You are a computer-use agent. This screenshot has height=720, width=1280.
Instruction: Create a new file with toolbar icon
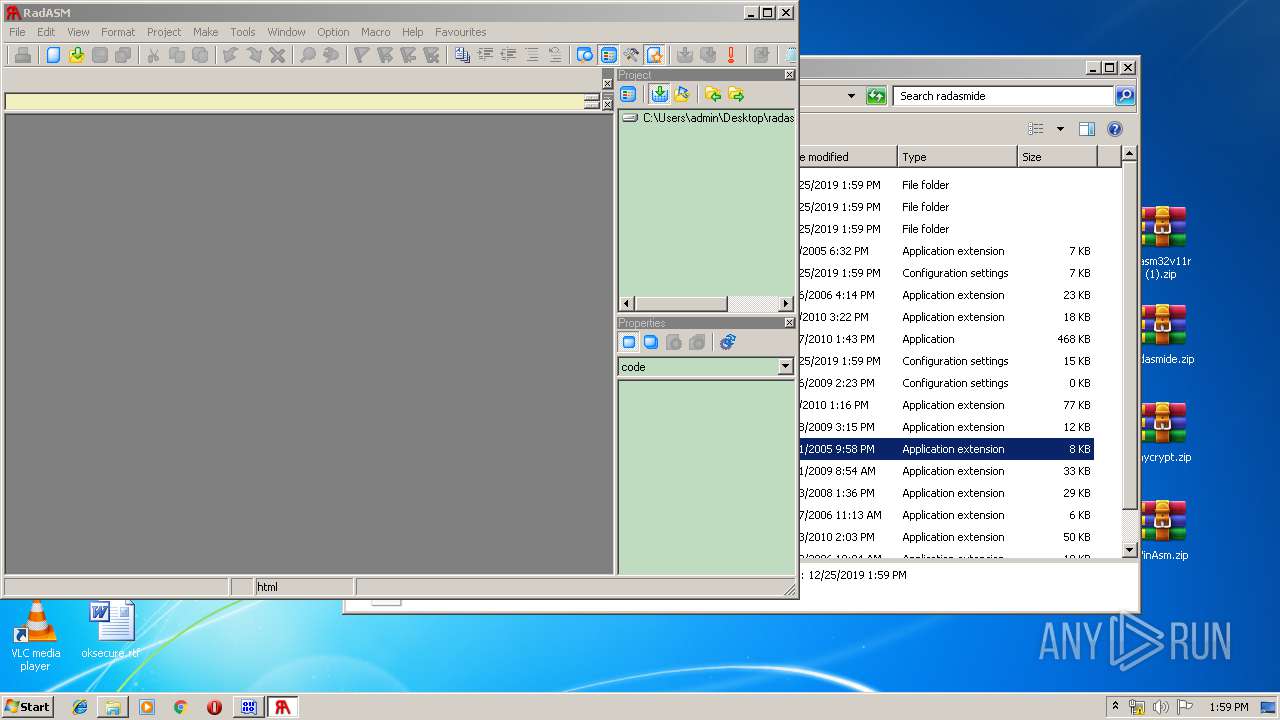point(53,55)
